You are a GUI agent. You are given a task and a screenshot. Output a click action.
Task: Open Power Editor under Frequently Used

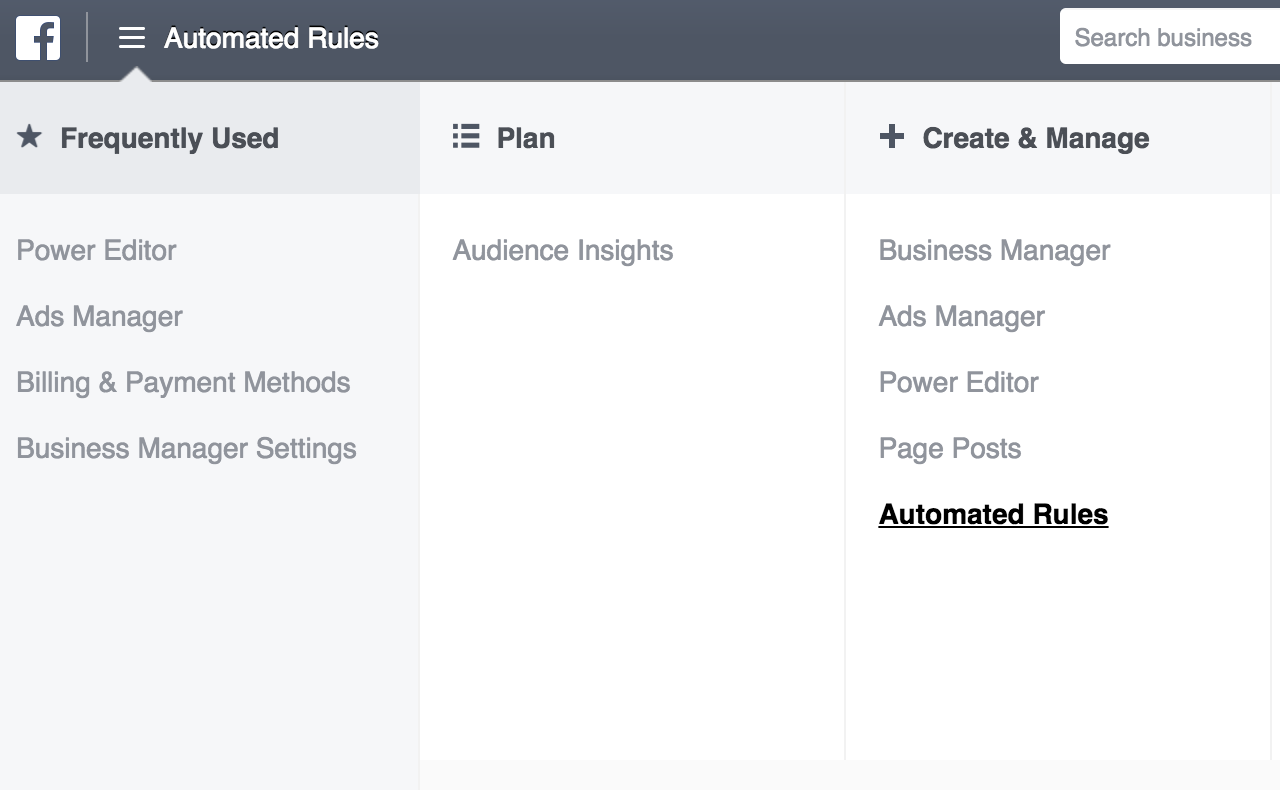click(96, 250)
